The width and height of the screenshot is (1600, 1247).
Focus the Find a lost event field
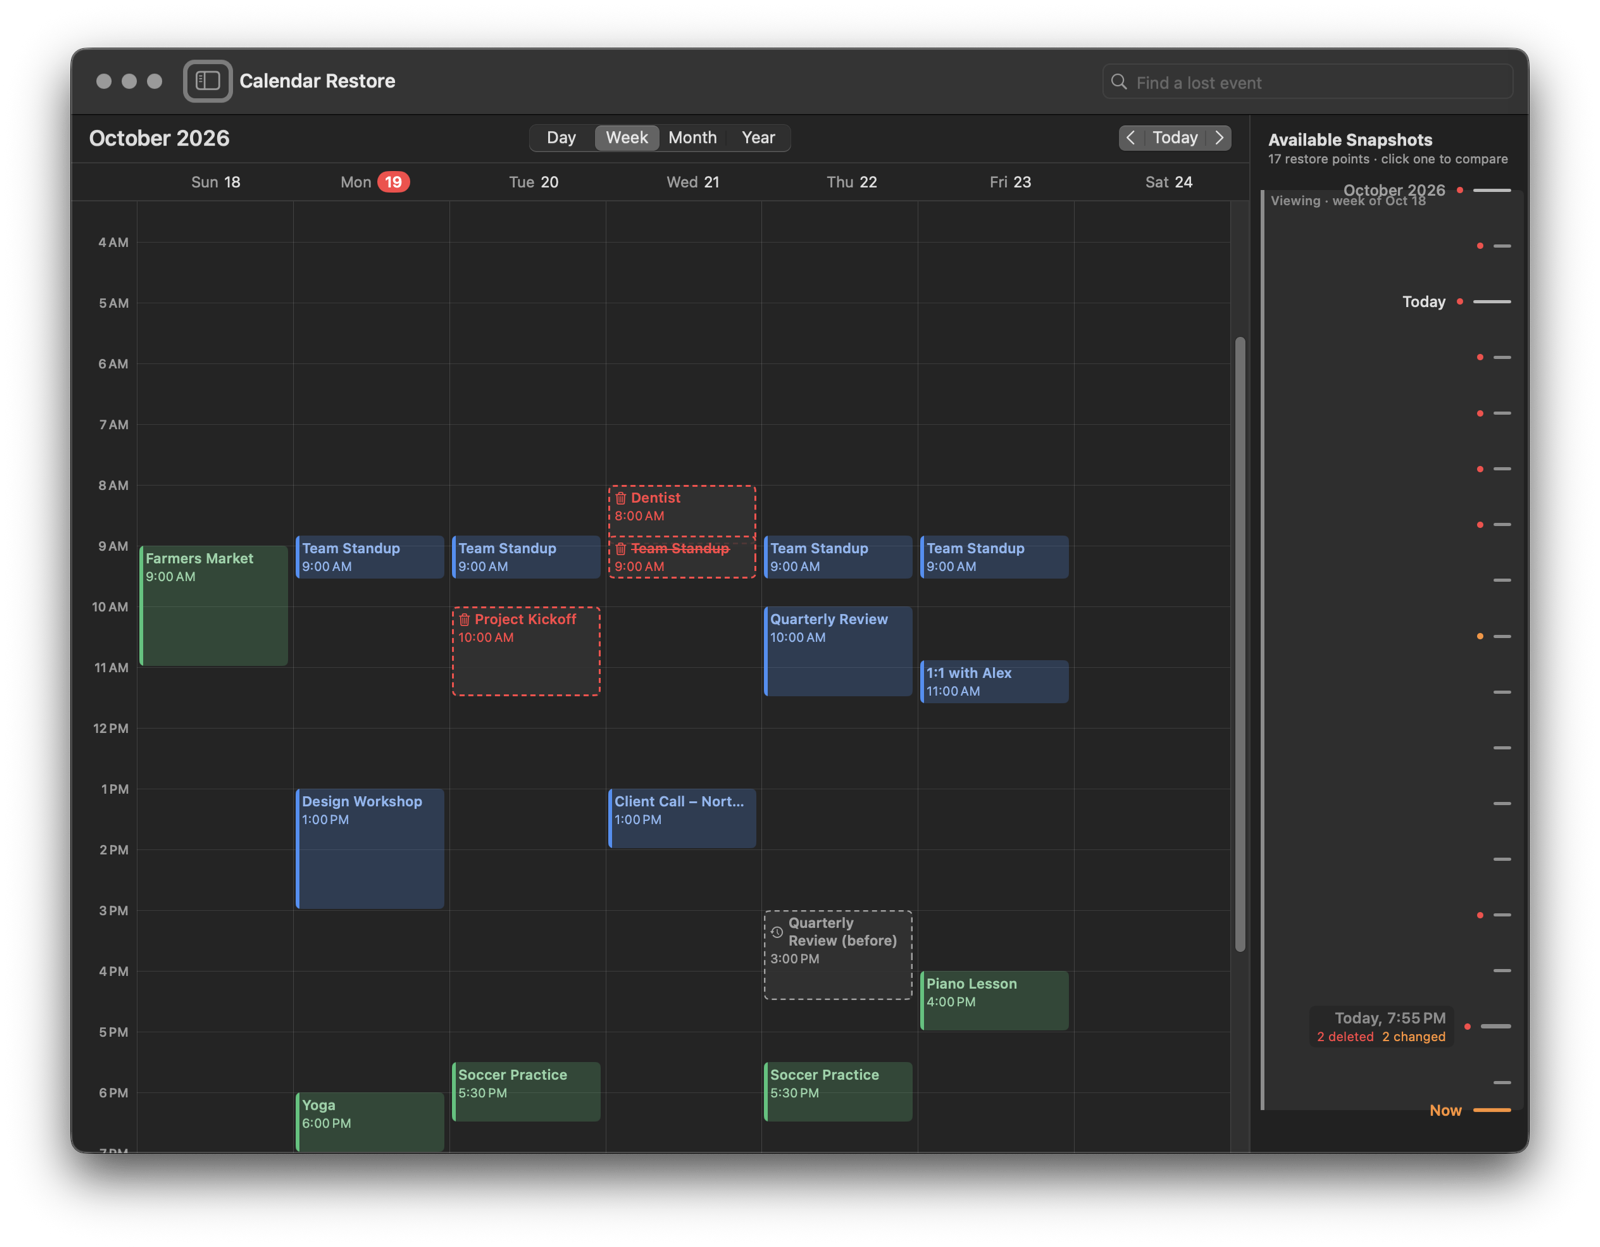[1307, 82]
